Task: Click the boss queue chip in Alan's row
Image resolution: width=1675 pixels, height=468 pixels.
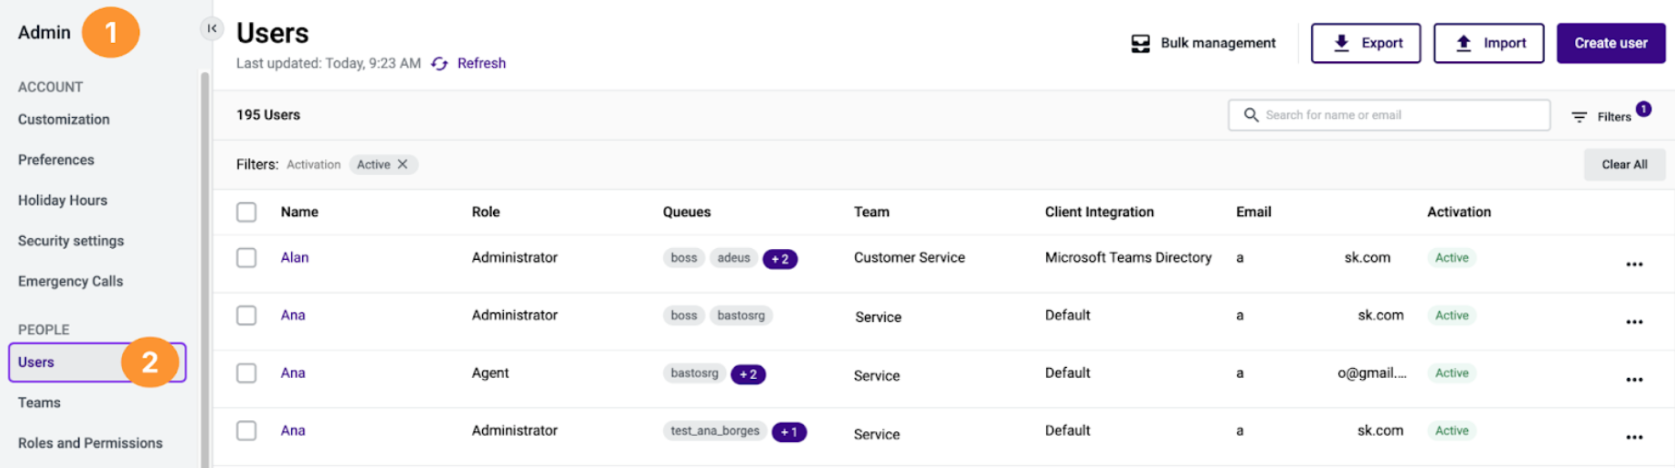Action: click(x=684, y=258)
